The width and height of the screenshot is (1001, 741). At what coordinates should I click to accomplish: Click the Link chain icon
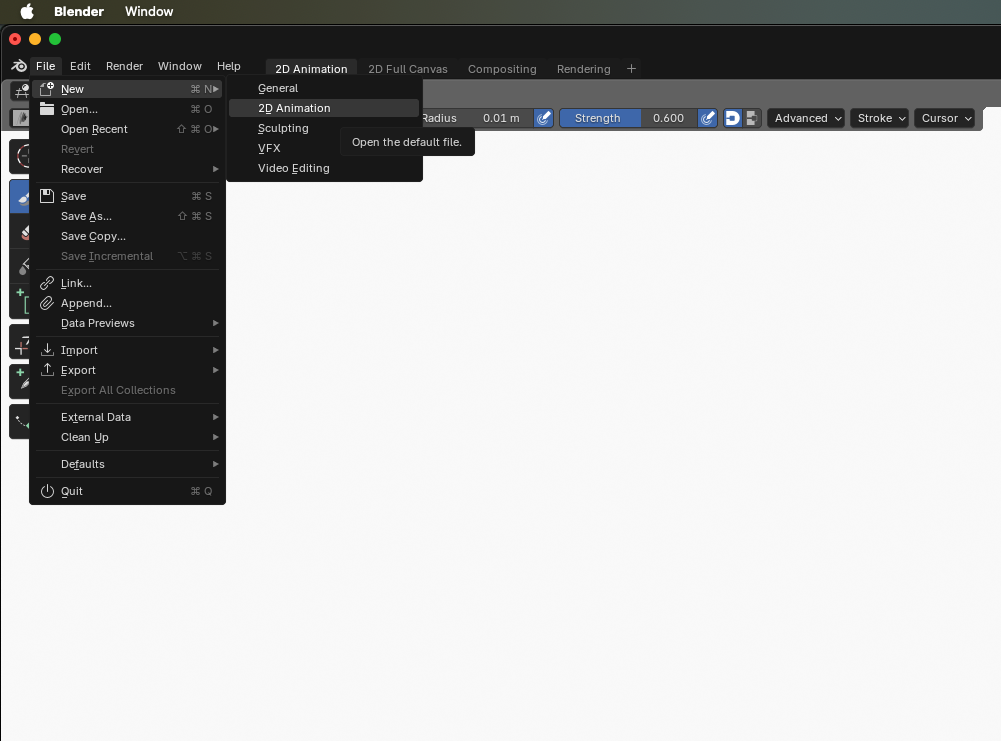46,283
